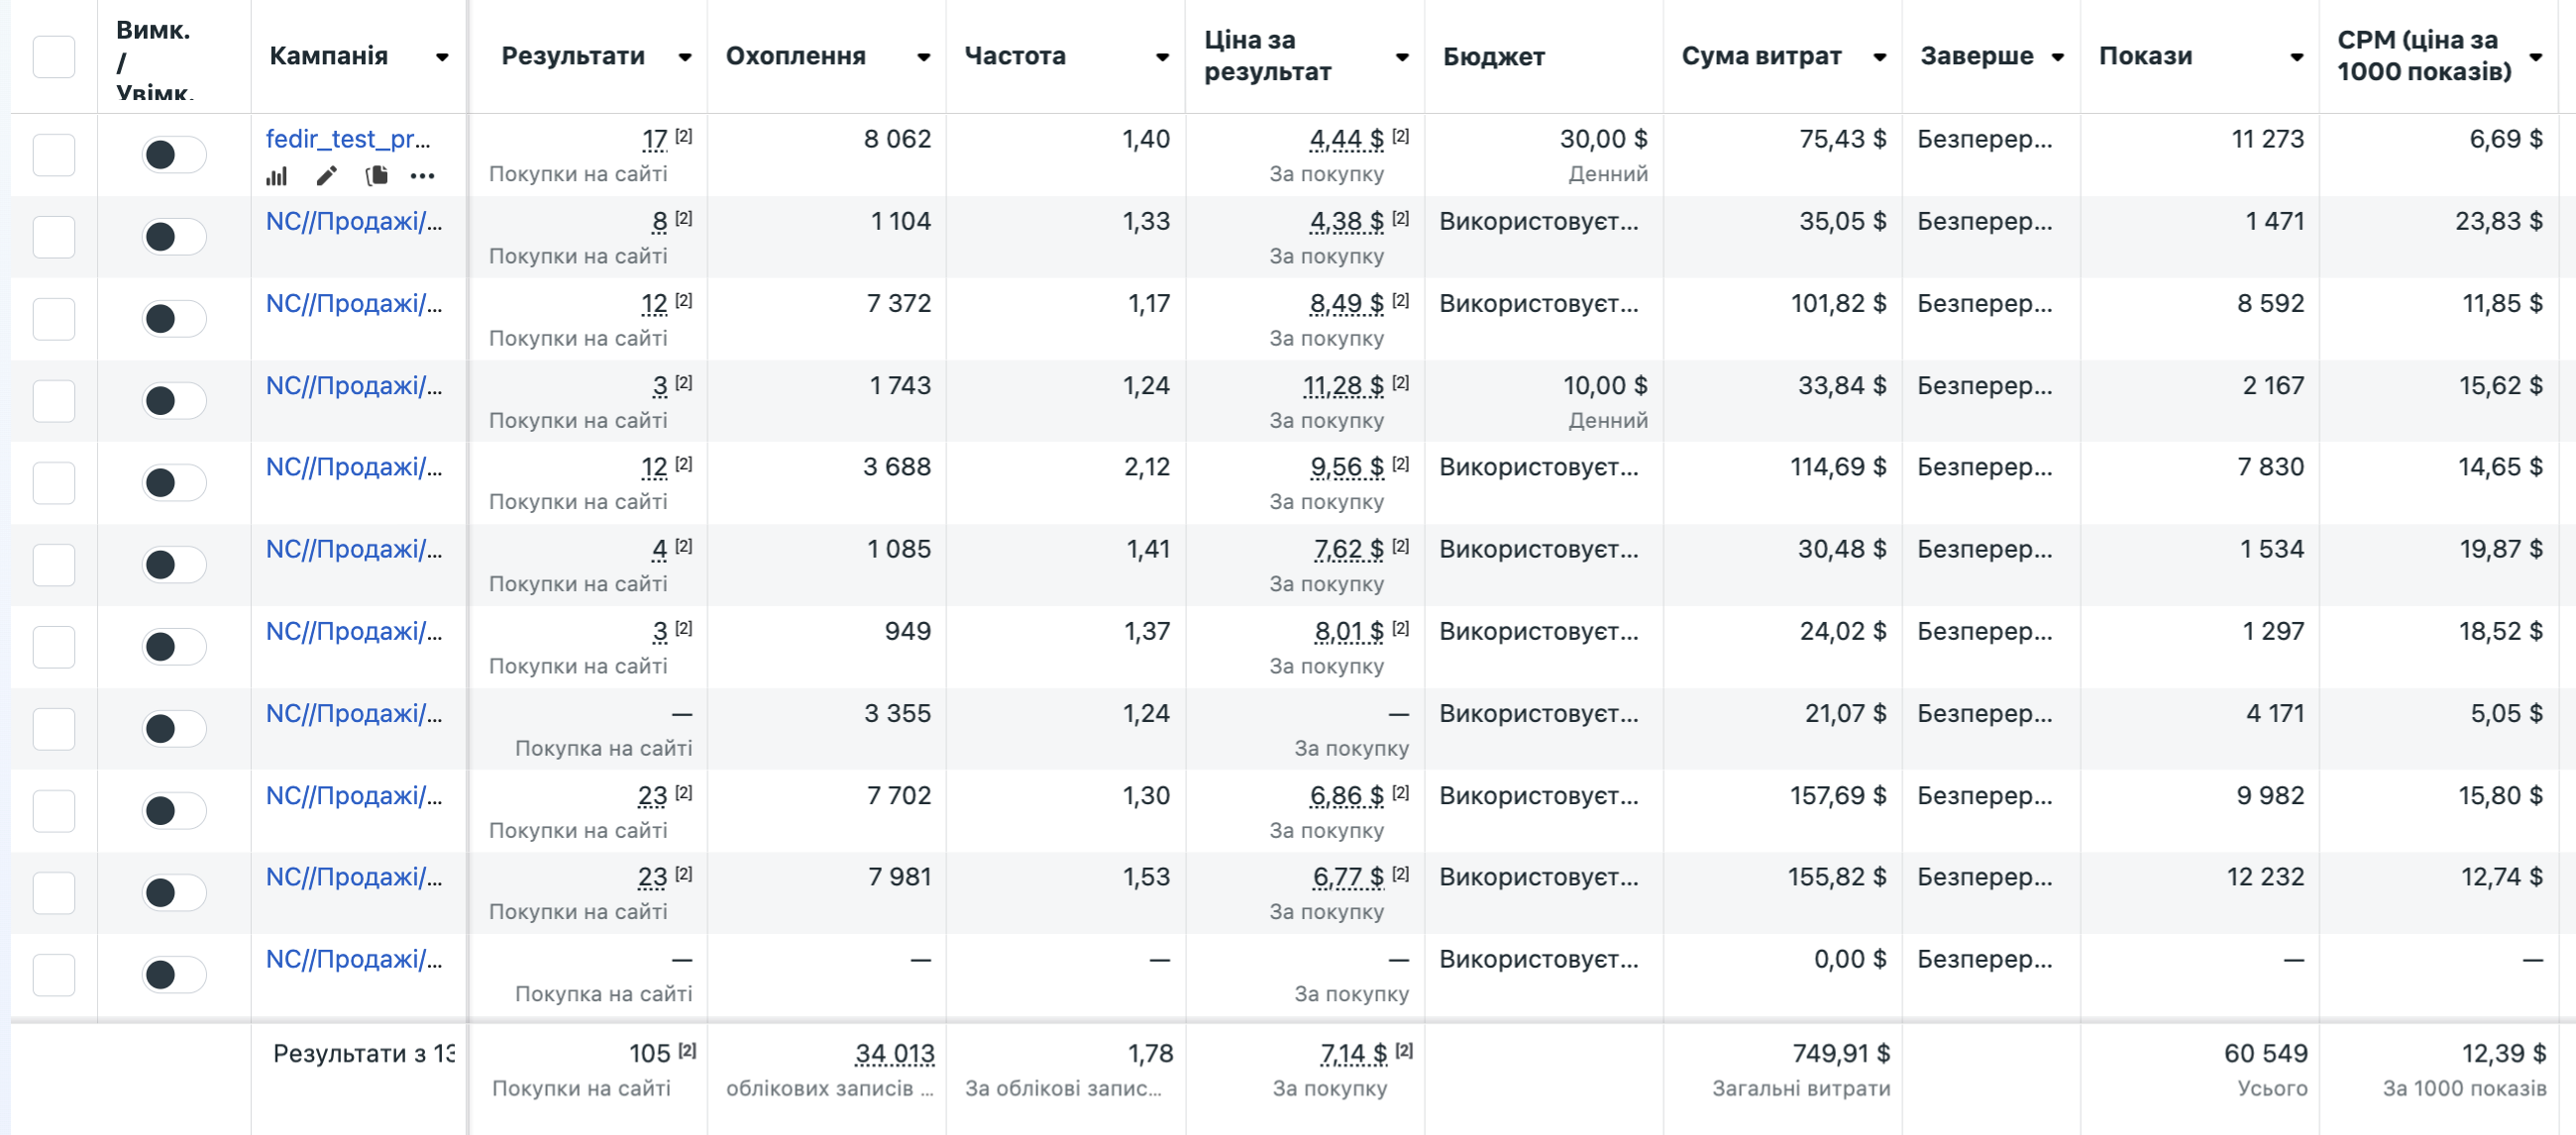Screen dimensions: 2576x1135
Task: Tick checkbox for row with 101,82 $ spend
Action: click(x=54, y=319)
